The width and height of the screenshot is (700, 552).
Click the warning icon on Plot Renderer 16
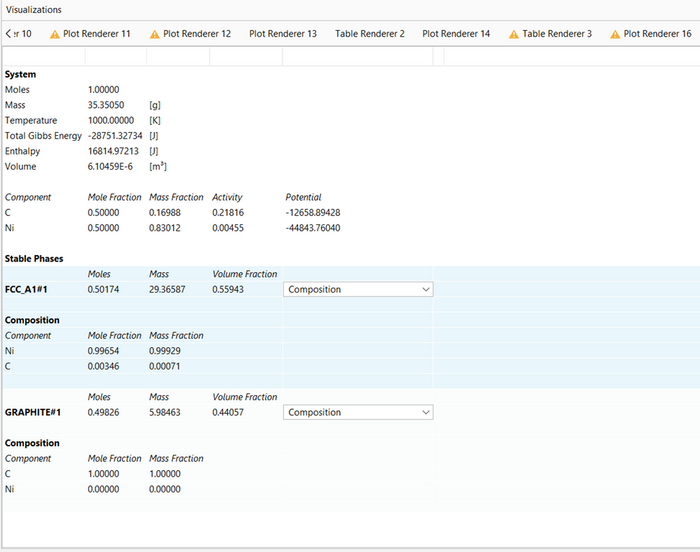coord(615,34)
